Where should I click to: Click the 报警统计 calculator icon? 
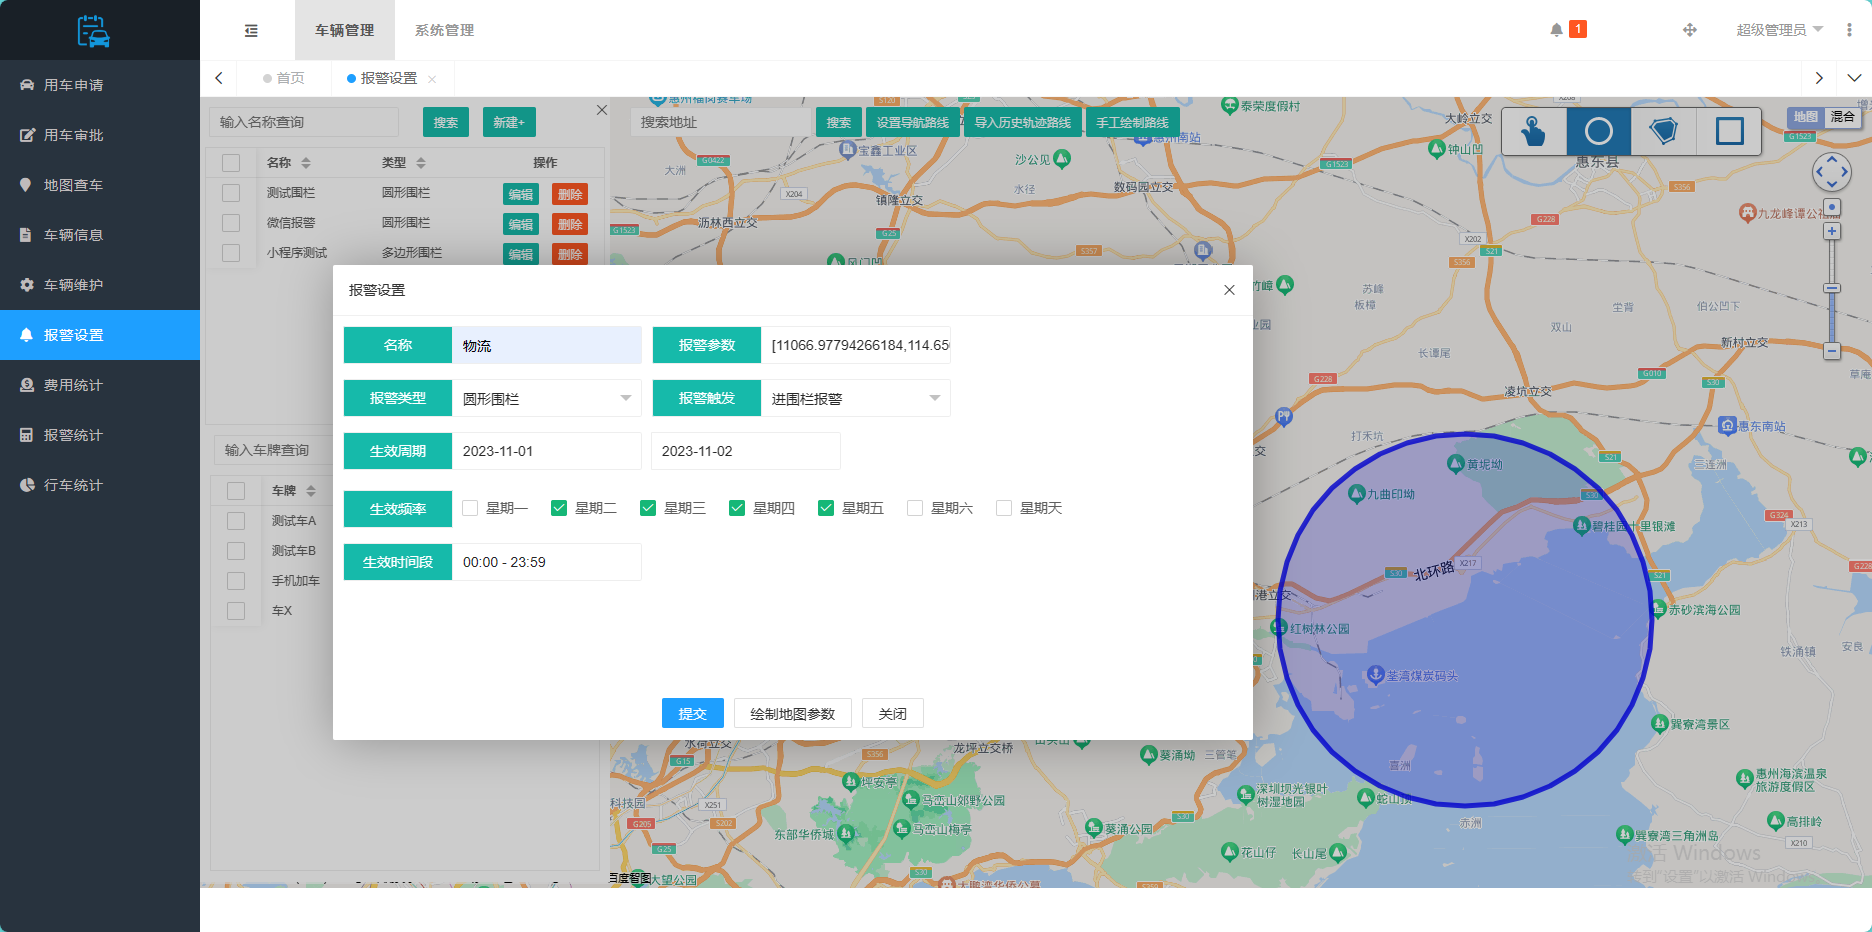[27, 435]
